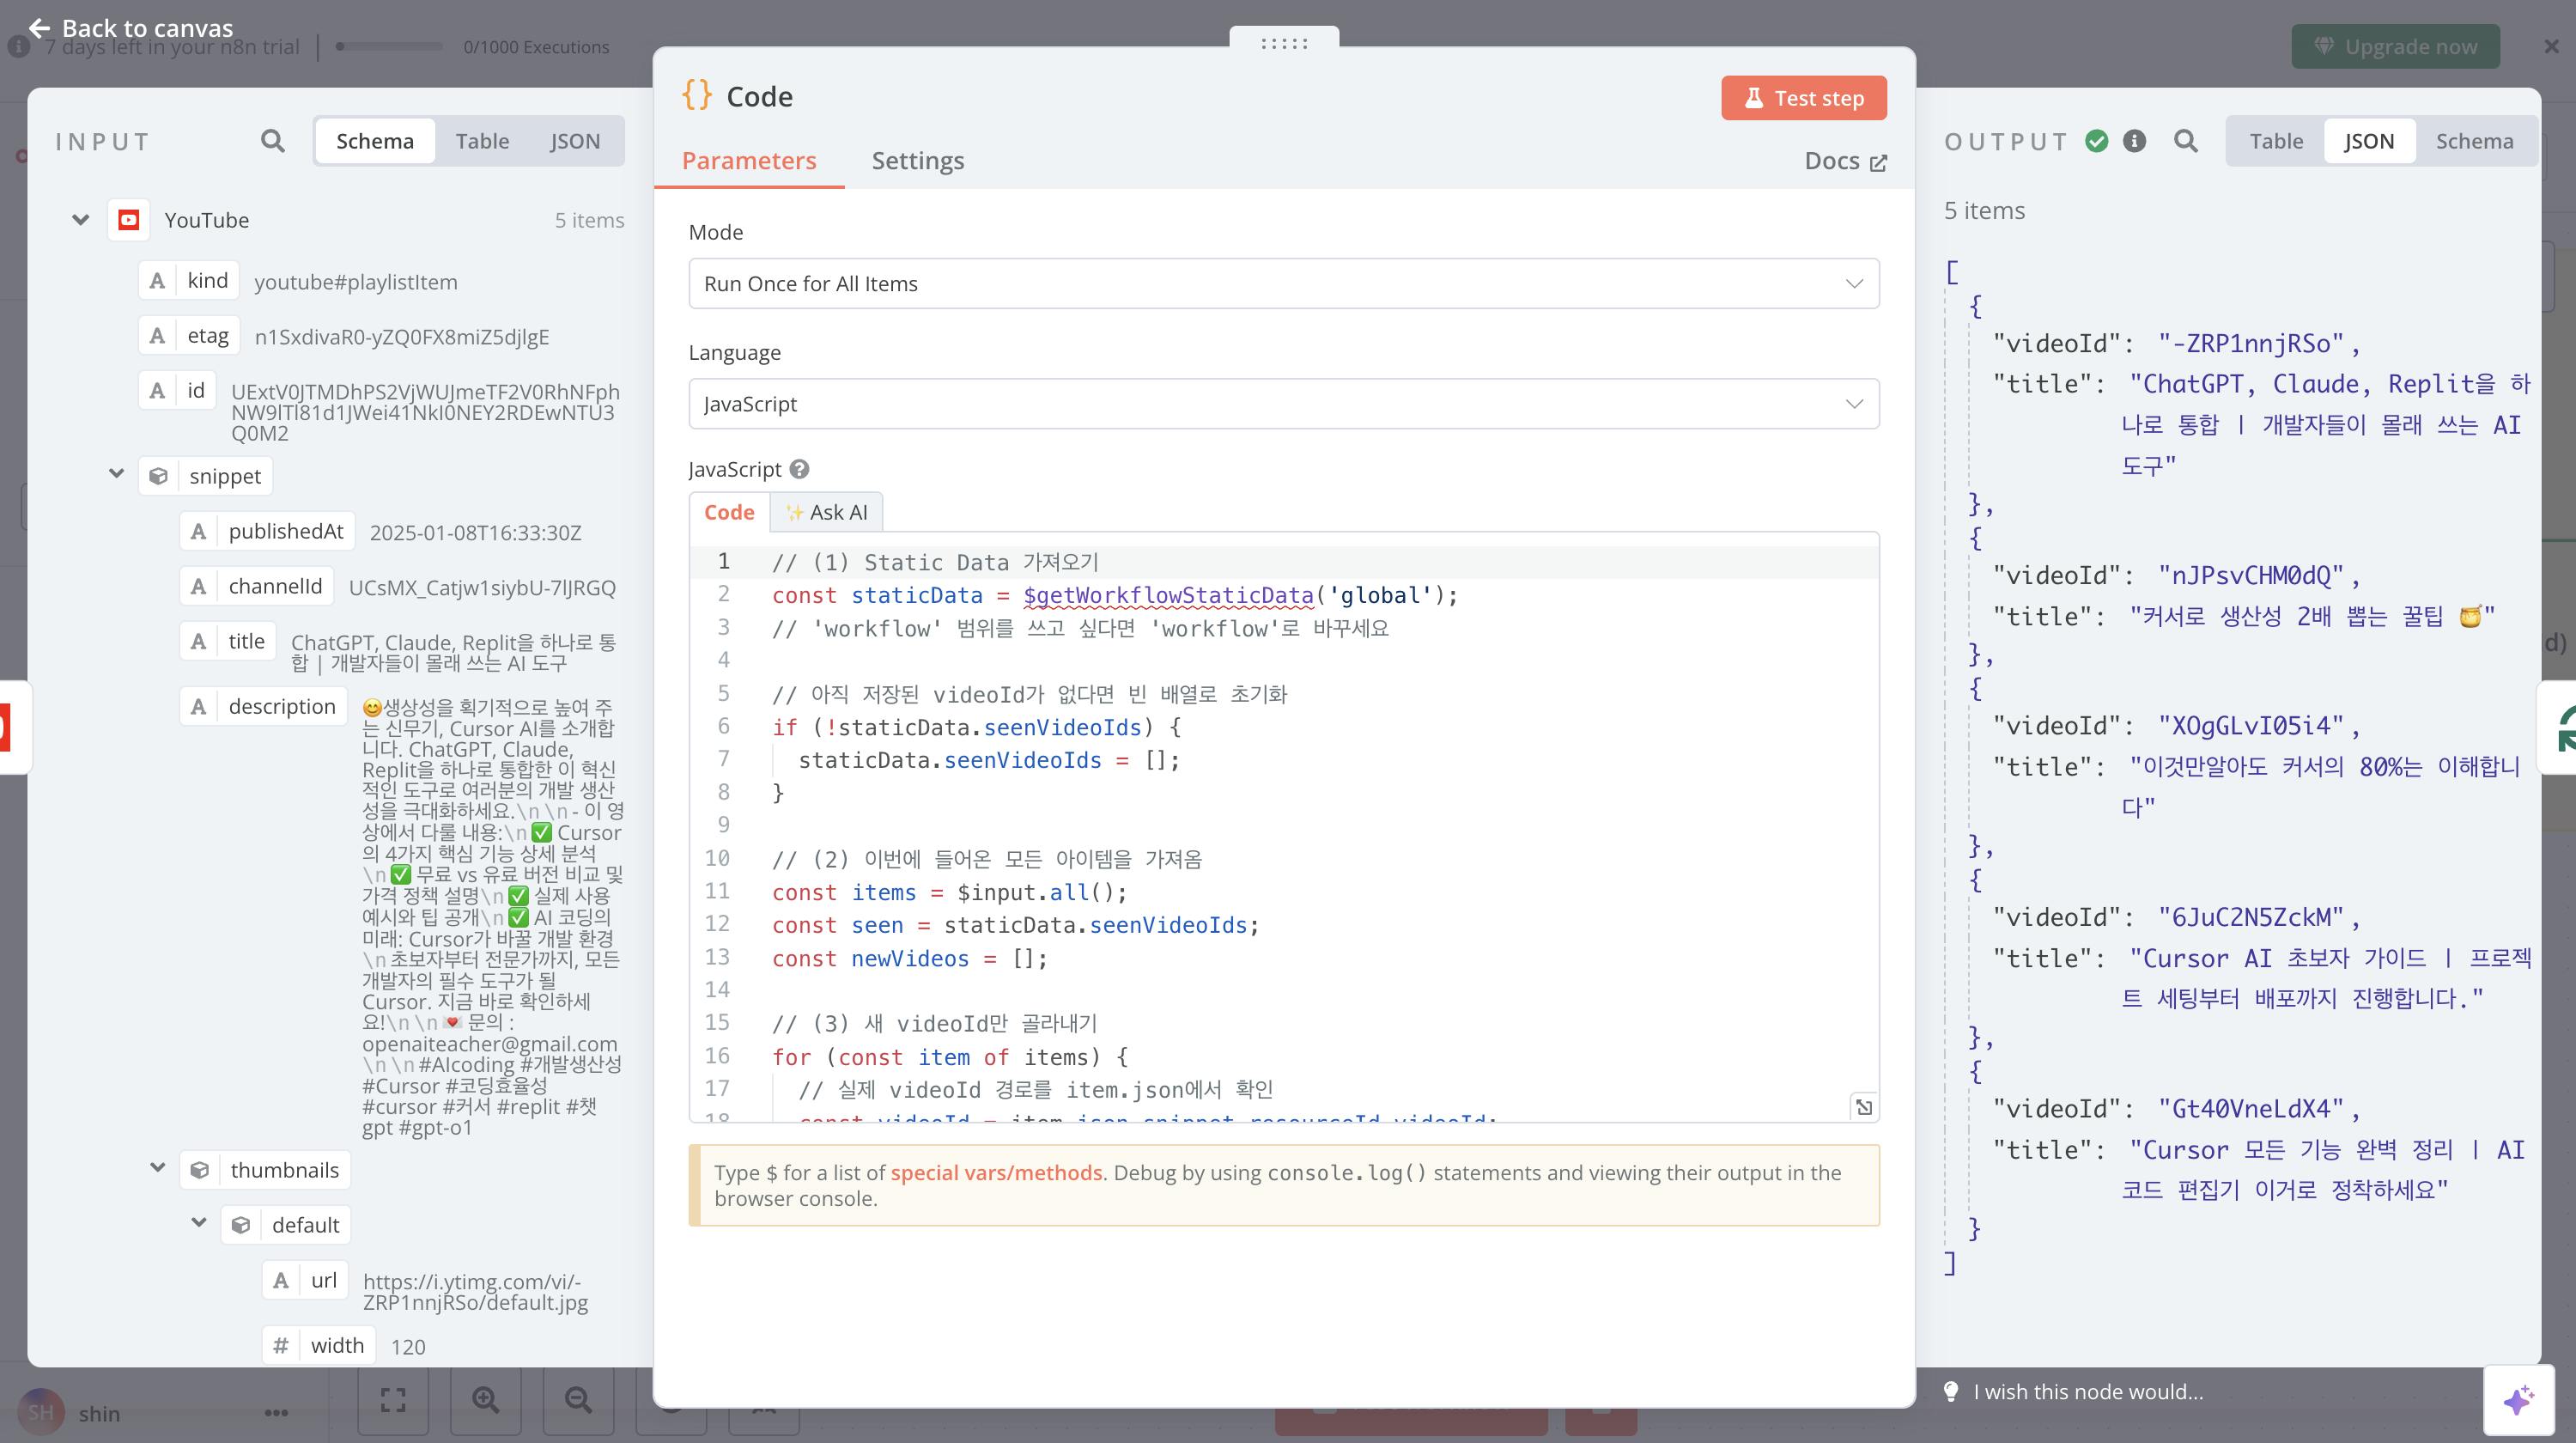
Task: Click the I wish this node would field
Action: point(2087,1391)
